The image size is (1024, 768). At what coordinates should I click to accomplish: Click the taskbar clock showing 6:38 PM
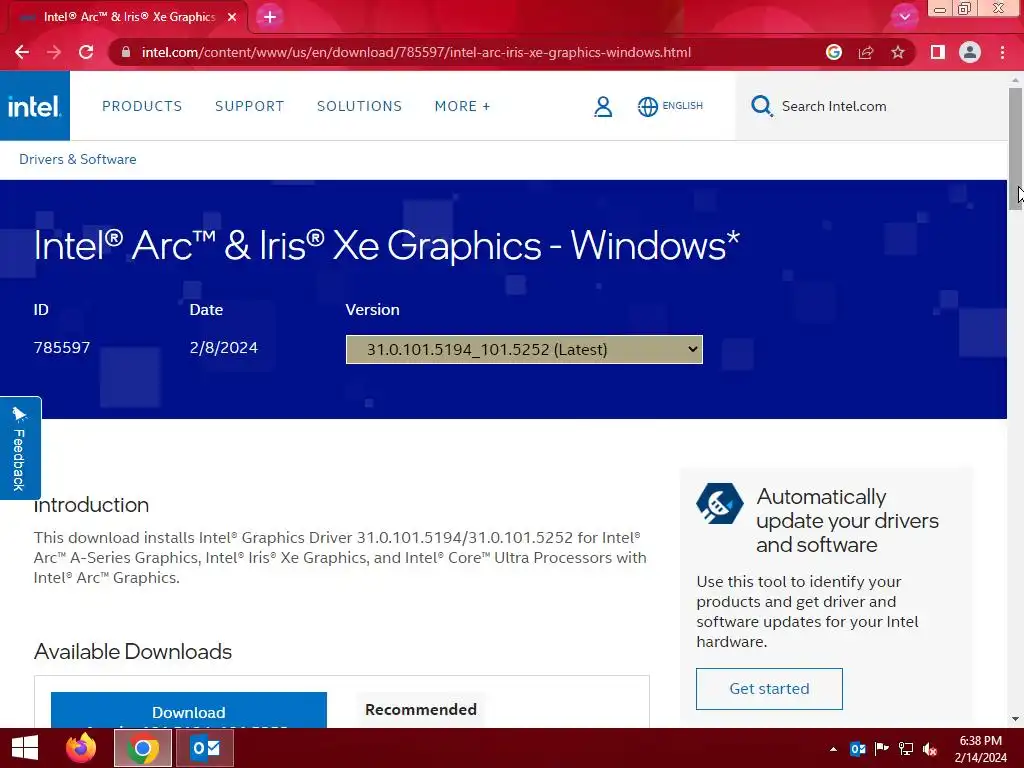(x=980, y=749)
